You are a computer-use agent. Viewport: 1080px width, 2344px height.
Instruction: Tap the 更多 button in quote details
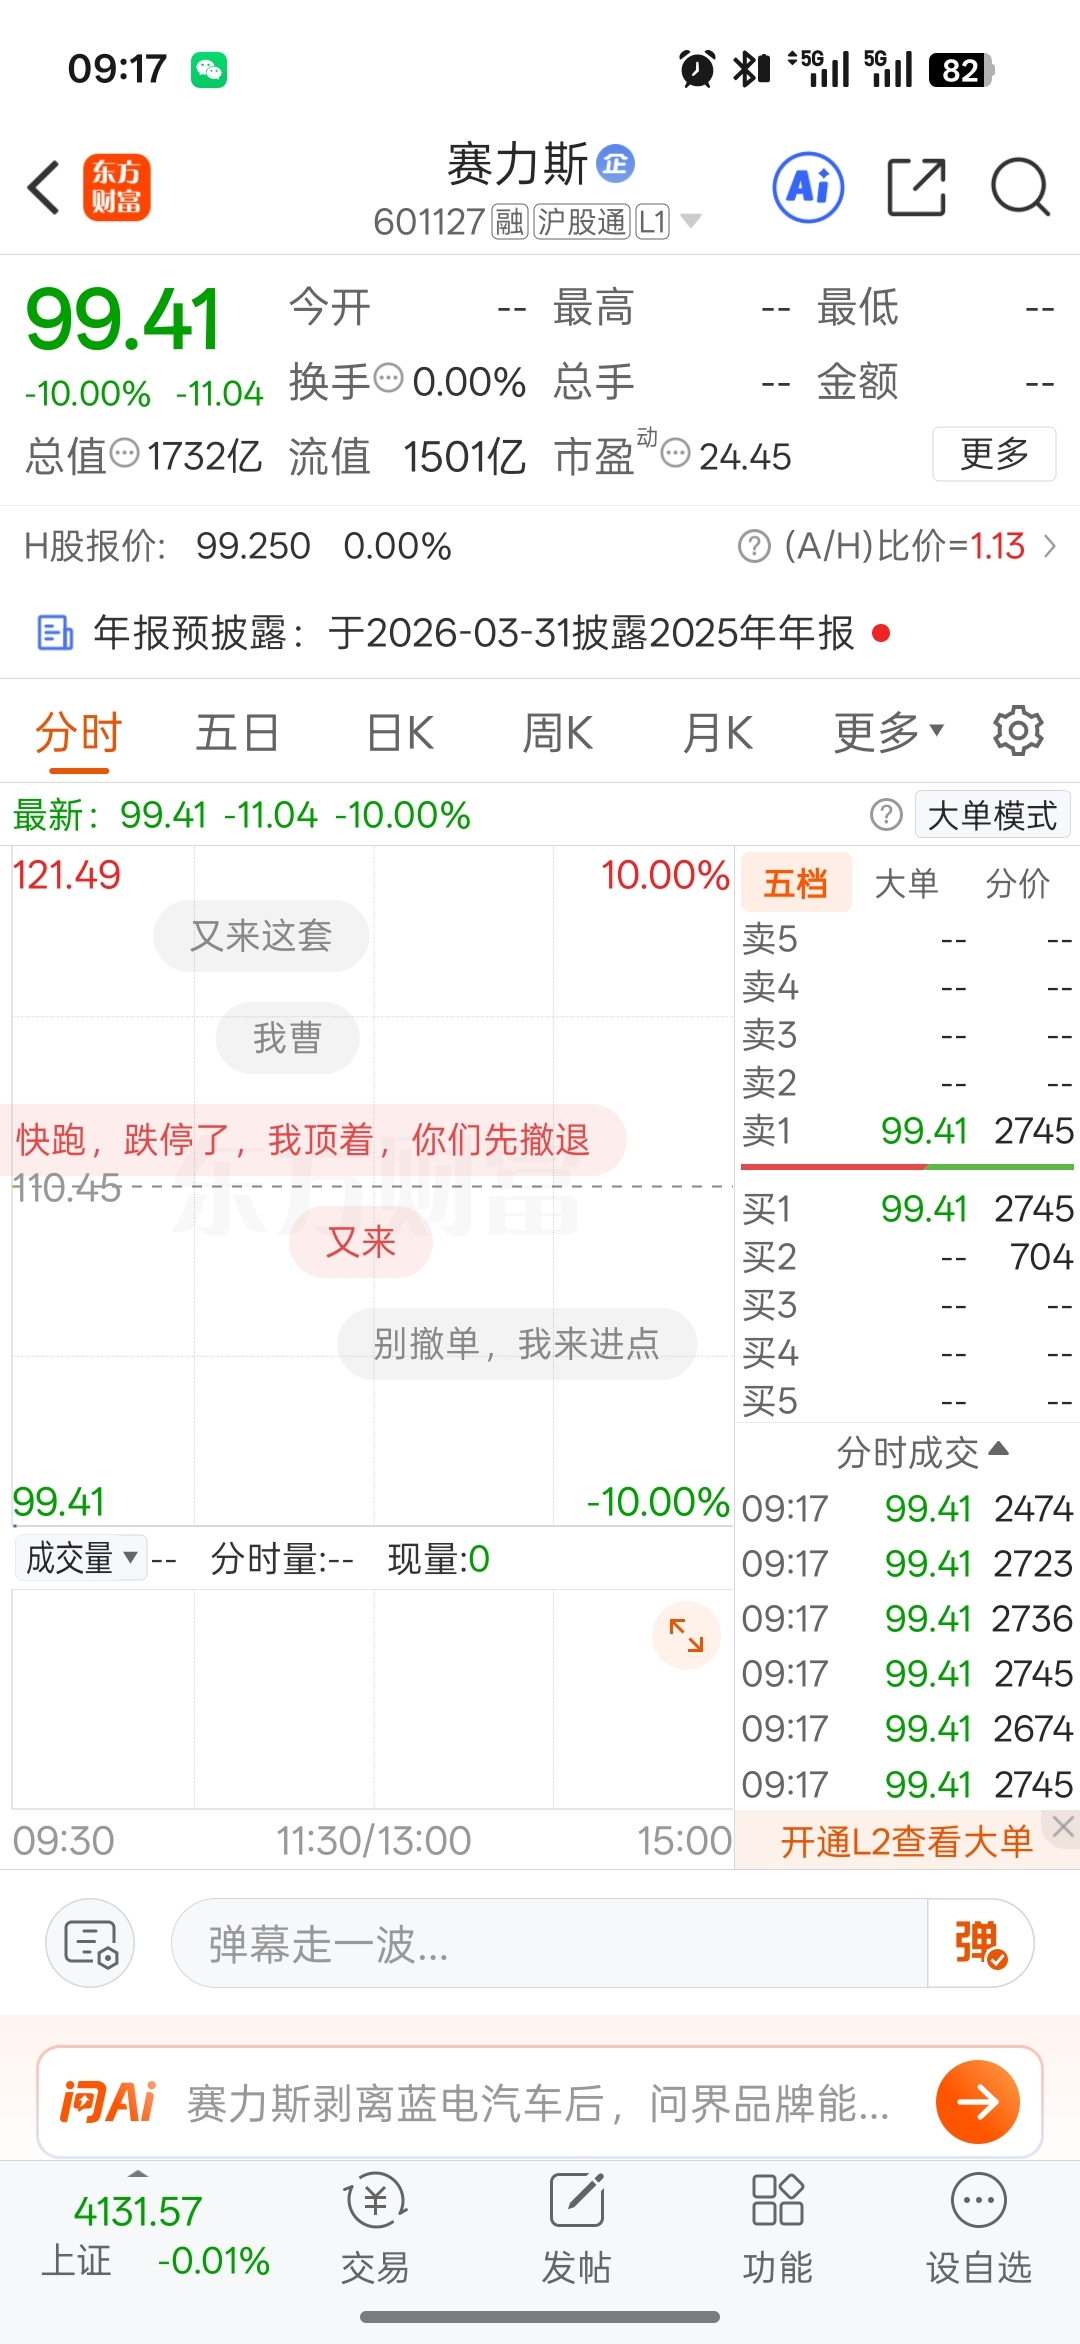(994, 454)
